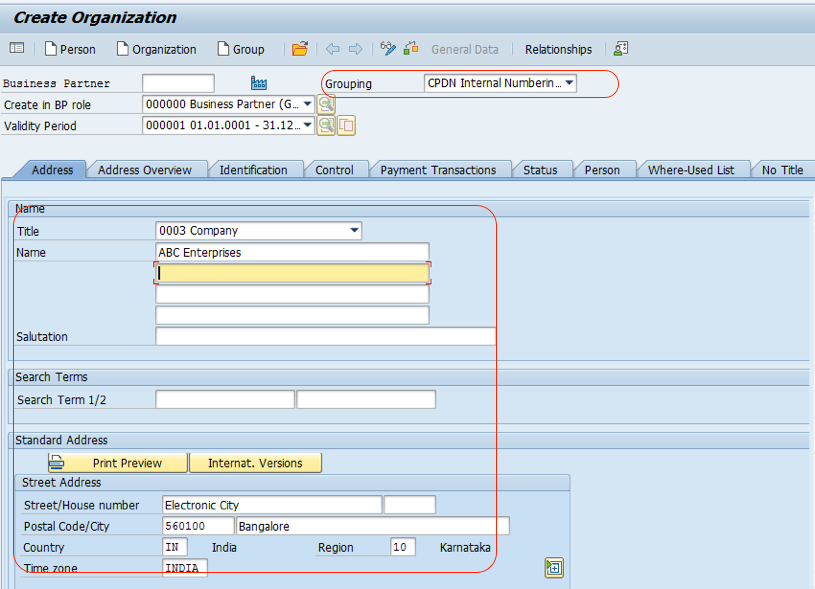The height and width of the screenshot is (589, 815).
Task: Click the lock status icon in the toolbar
Action: coord(410,48)
